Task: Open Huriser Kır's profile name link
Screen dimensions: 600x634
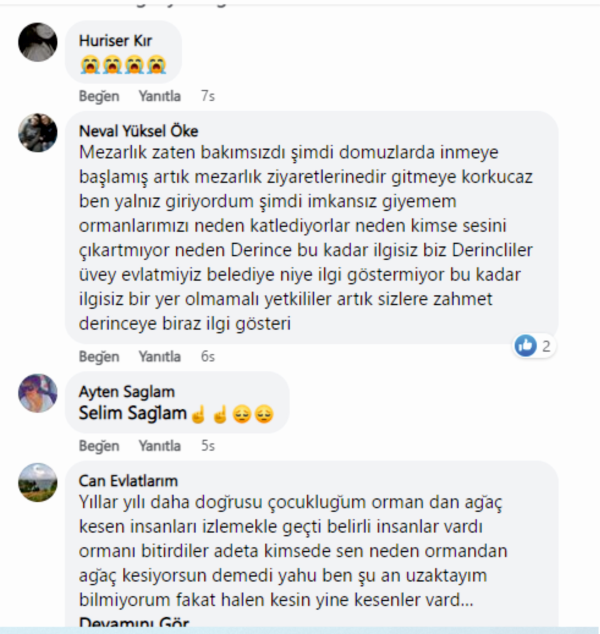Action: (115, 41)
